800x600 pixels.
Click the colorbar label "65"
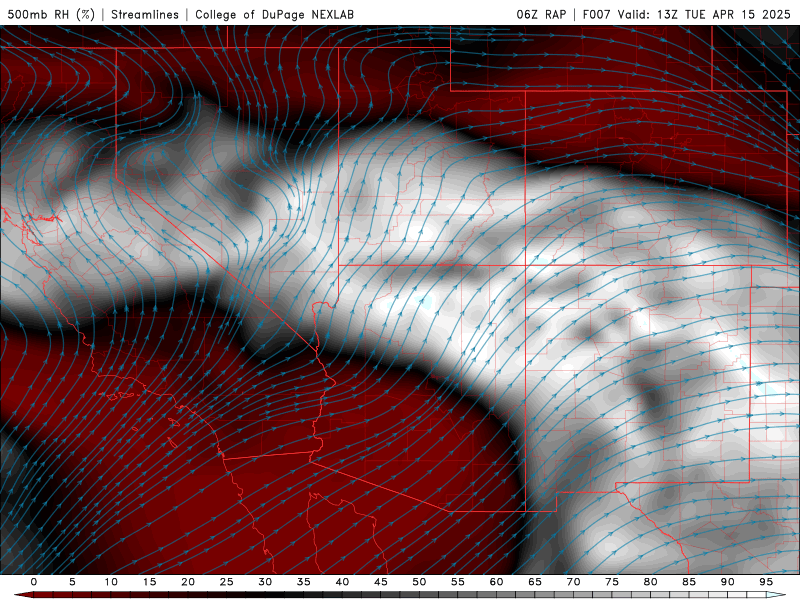click(x=534, y=582)
